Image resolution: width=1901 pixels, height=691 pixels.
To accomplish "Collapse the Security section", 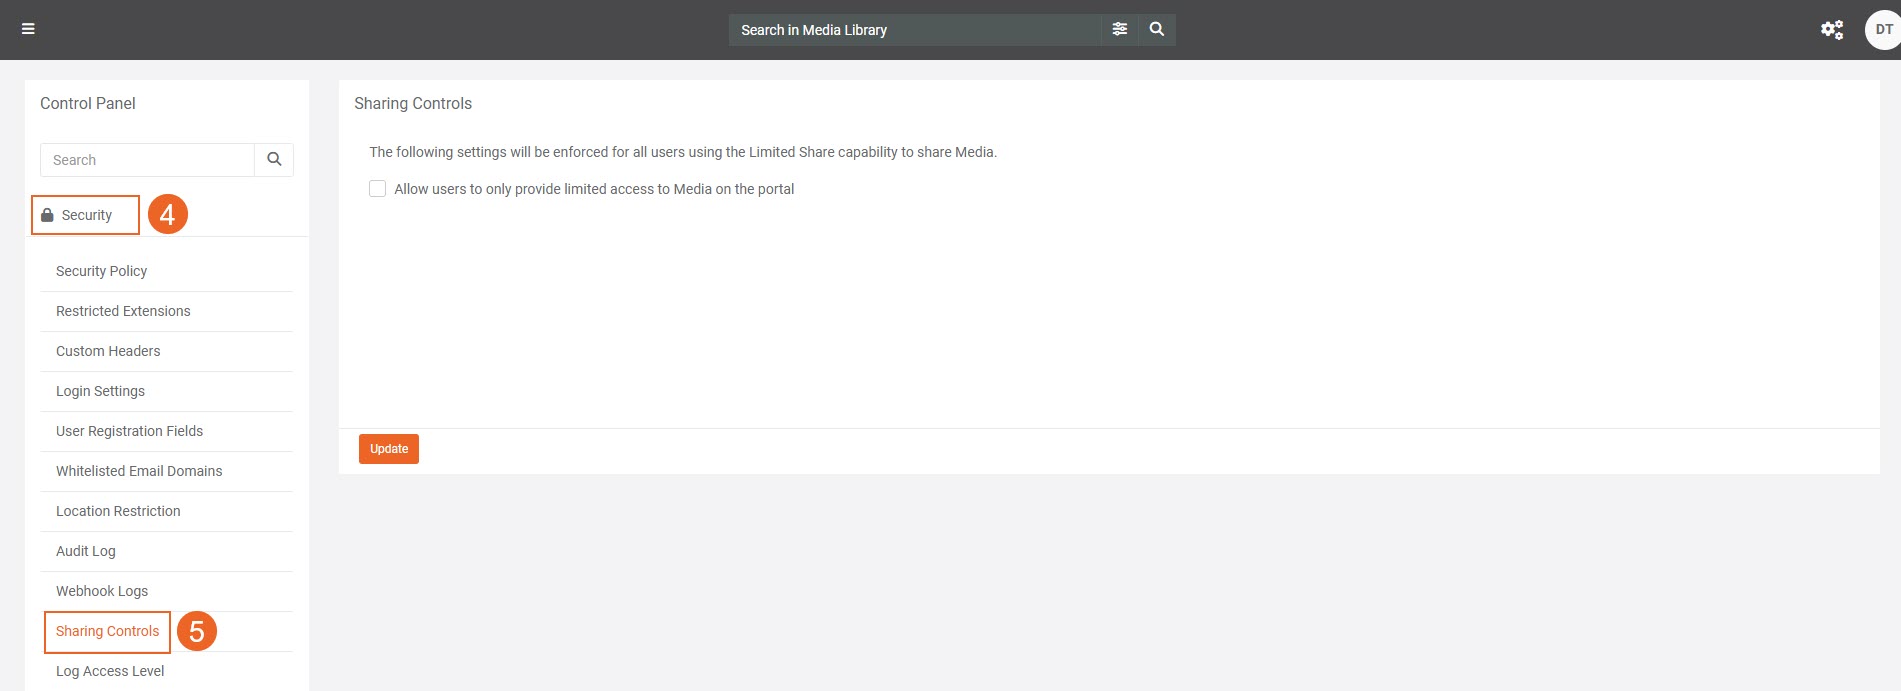I will [x=87, y=215].
